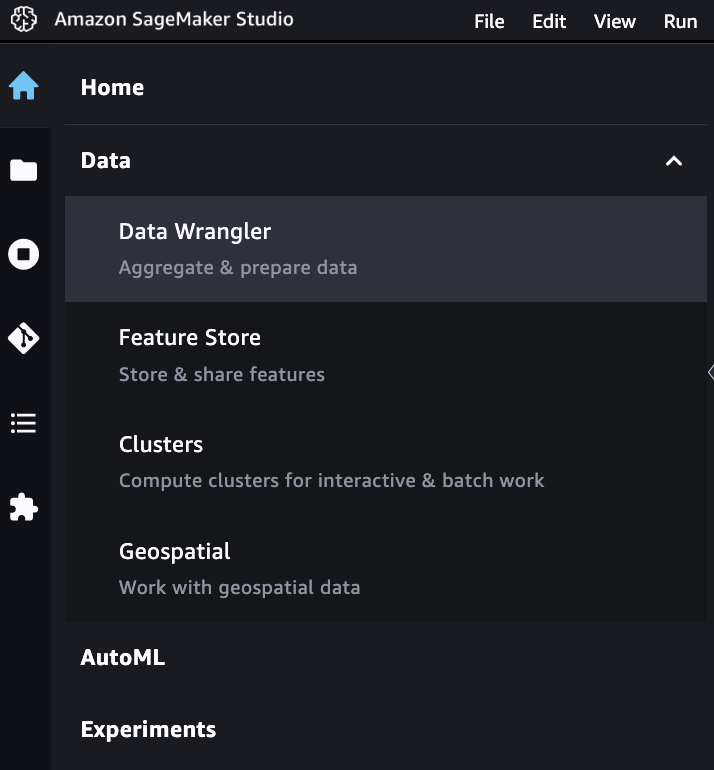Click the SageMaker Studio brain logo

coord(24,20)
